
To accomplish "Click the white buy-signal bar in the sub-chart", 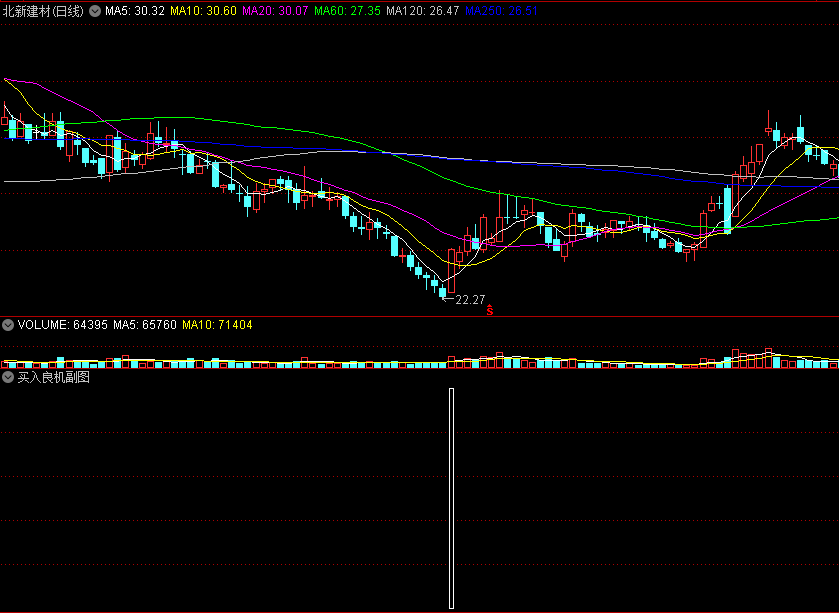I will 452,499.
